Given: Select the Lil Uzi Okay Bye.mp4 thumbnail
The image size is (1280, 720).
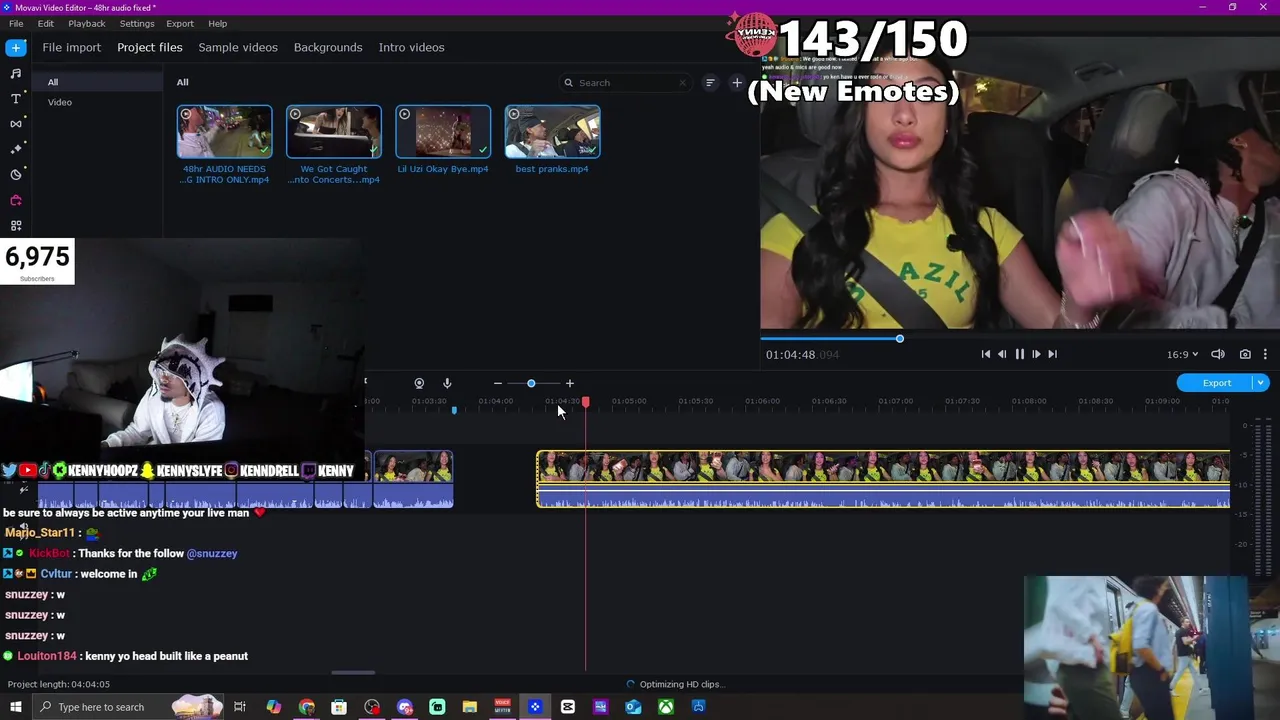Looking at the screenshot, I should click(x=443, y=132).
